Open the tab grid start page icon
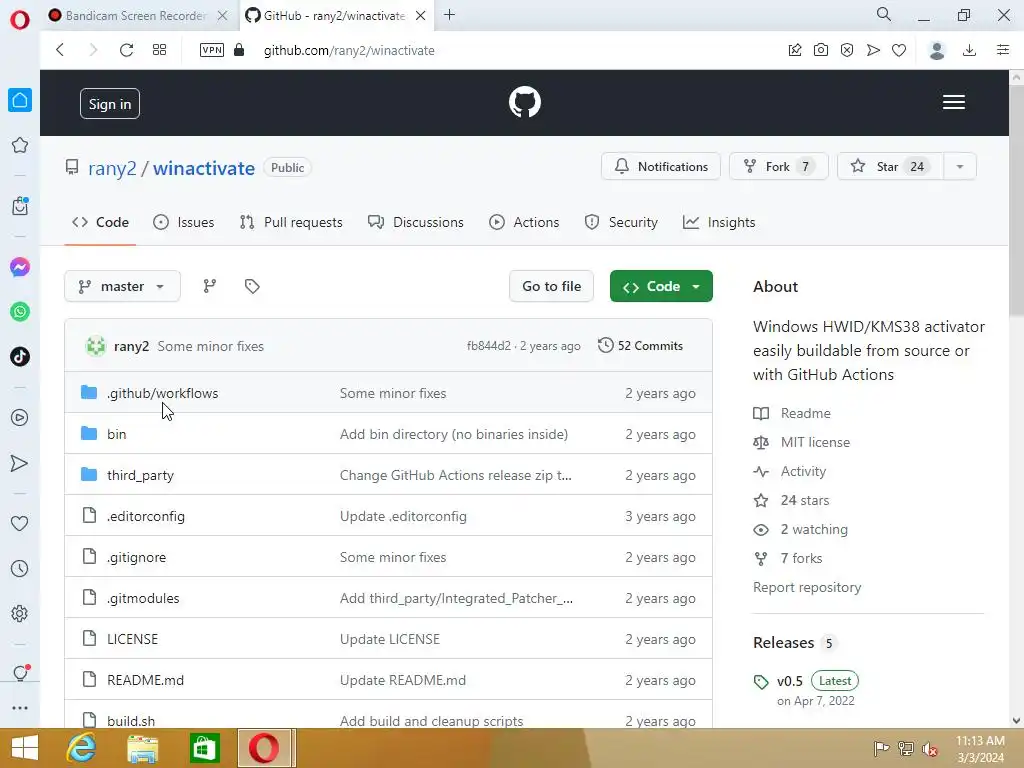 [x=159, y=50]
